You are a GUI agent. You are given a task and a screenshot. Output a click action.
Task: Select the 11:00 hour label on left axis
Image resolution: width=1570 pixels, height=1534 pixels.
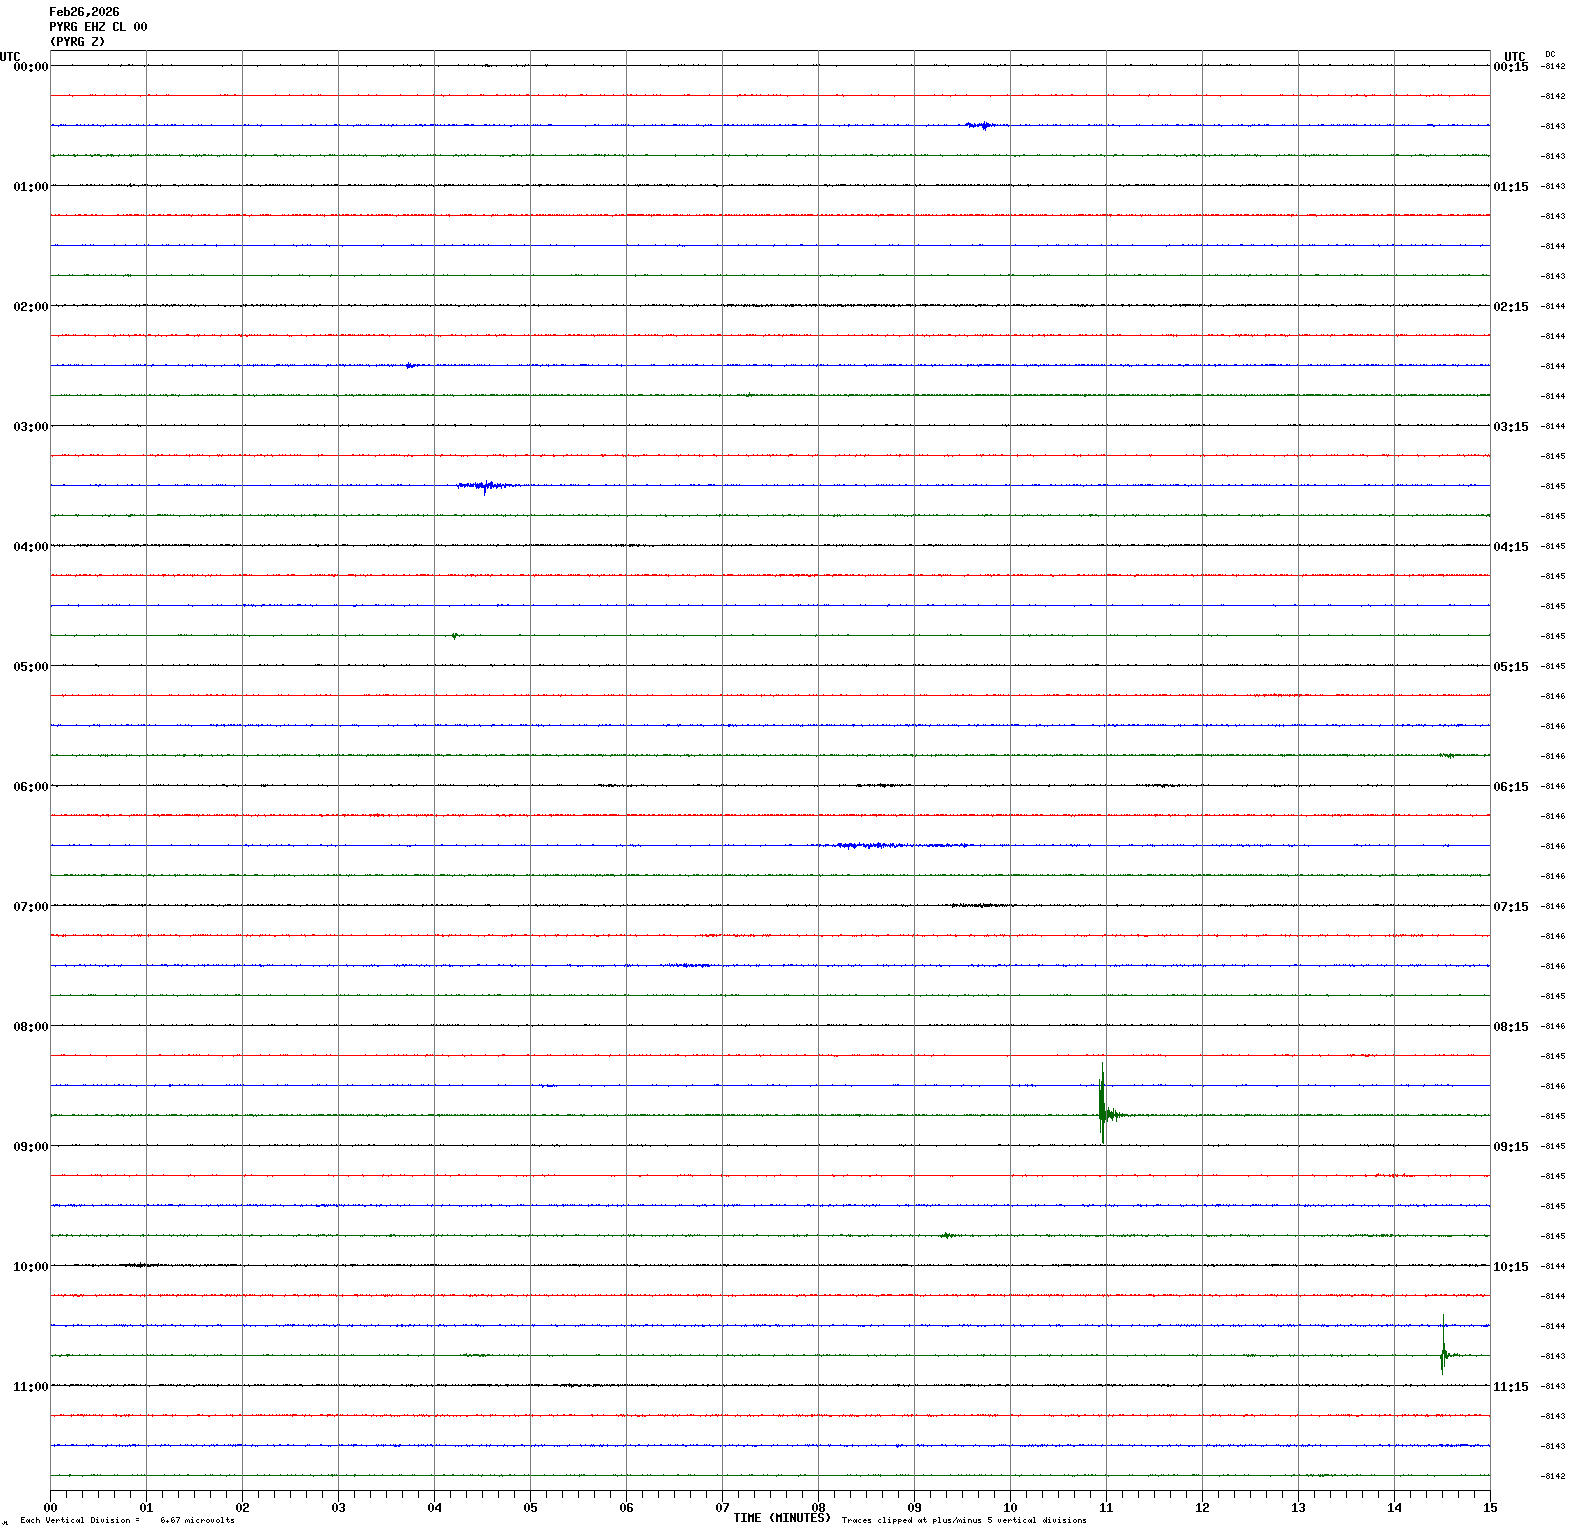coord(30,1387)
